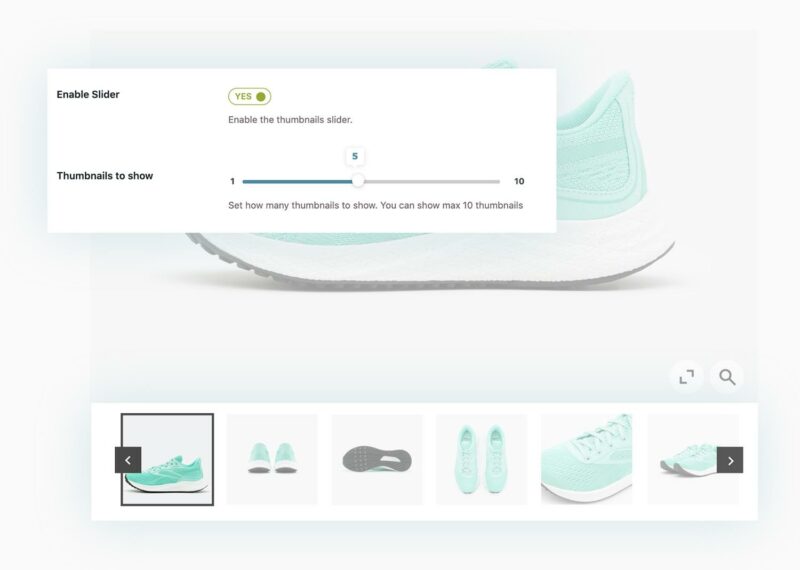Set slider near minimum value 1
800x570 pixels.
click(x=244, y=181)
